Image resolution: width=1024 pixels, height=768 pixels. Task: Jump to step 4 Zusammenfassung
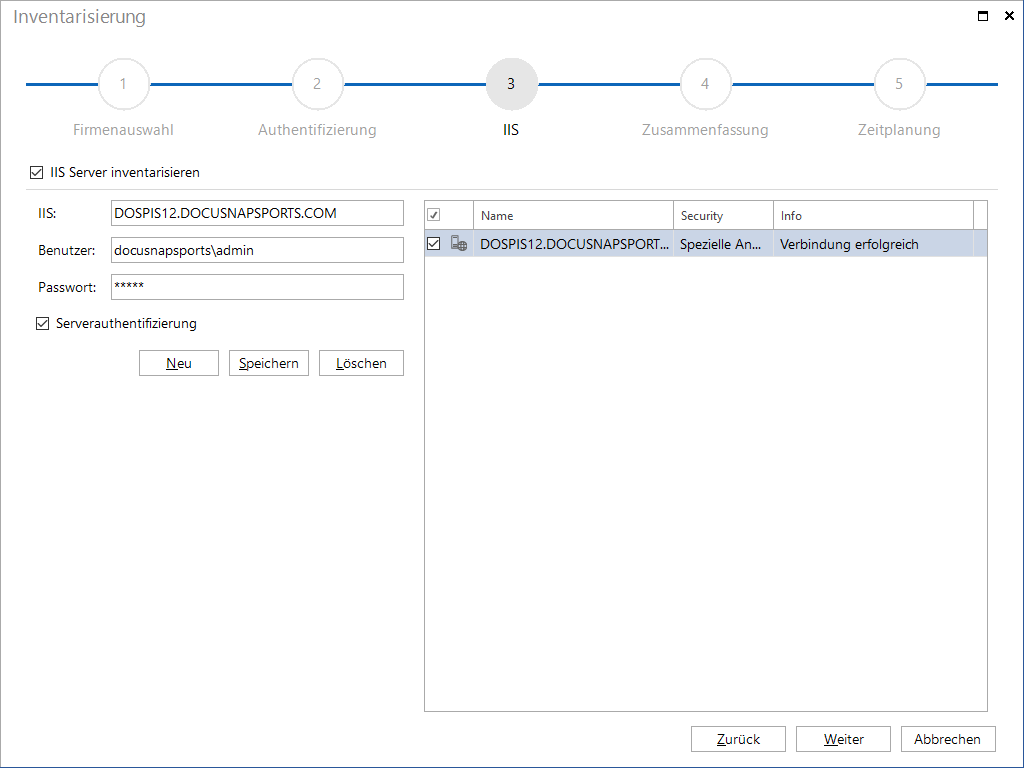coord(705,84)
